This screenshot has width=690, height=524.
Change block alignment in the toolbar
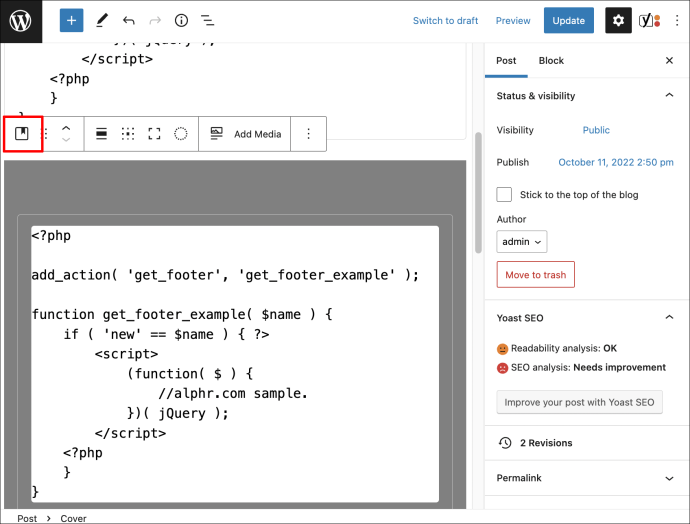(101, 134)
